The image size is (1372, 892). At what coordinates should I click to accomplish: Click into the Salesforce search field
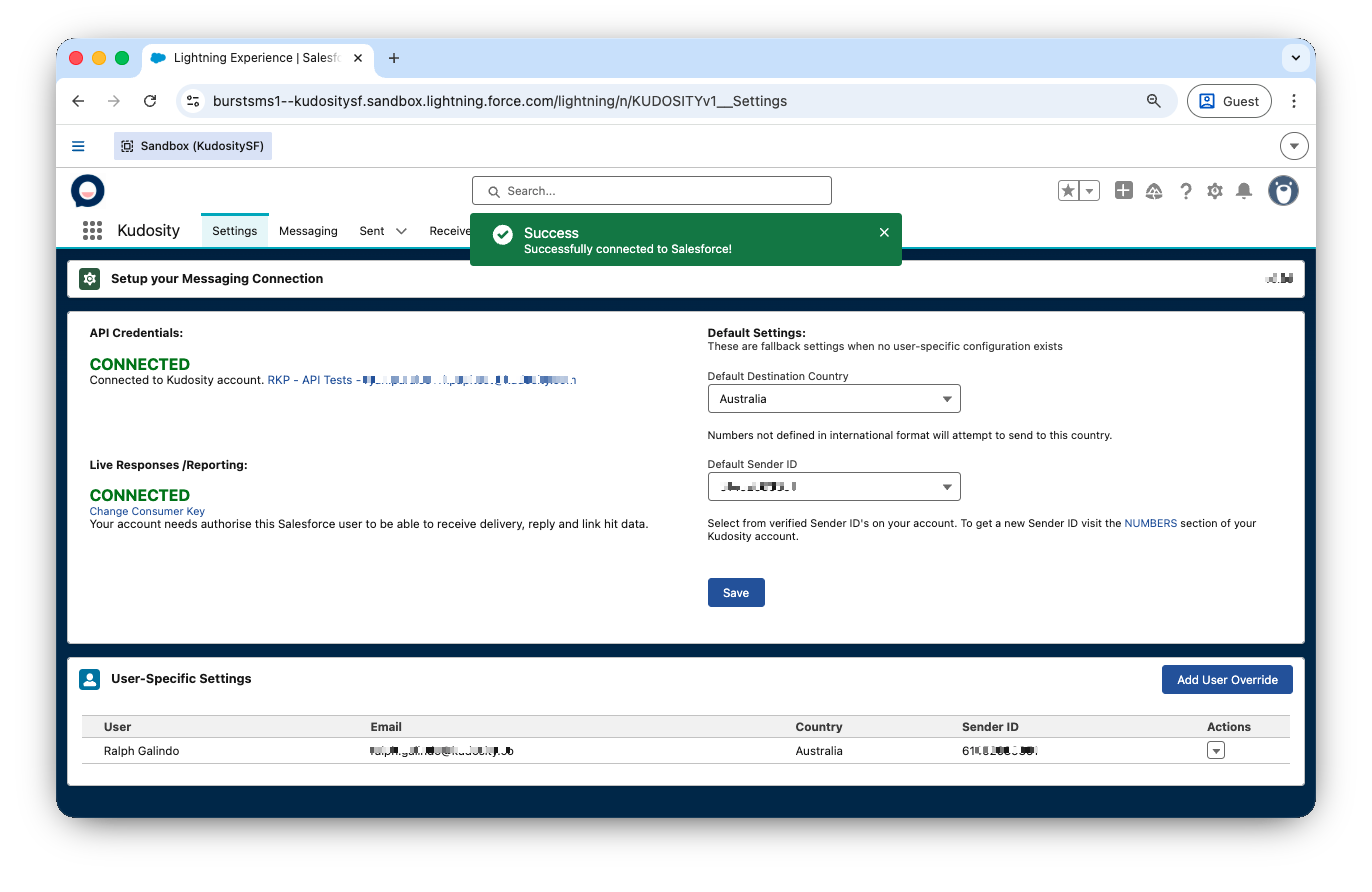[651, 191]
